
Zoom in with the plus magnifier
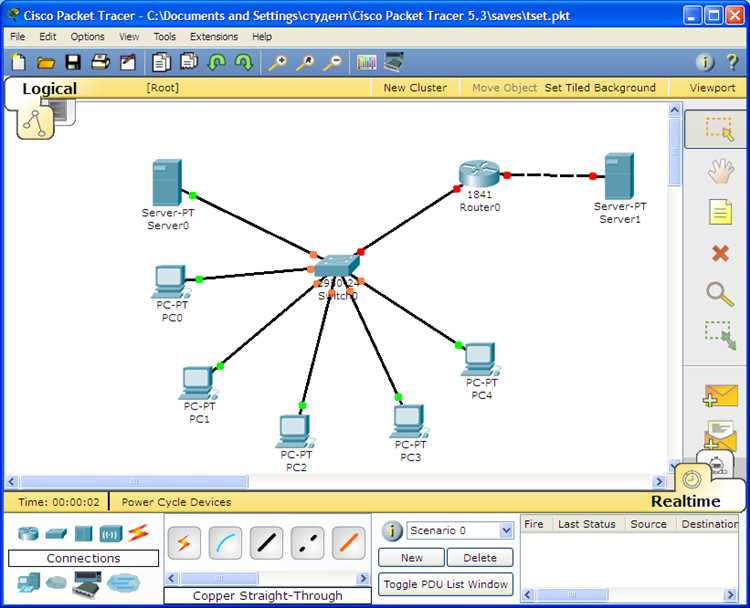(x=277, y=63)
